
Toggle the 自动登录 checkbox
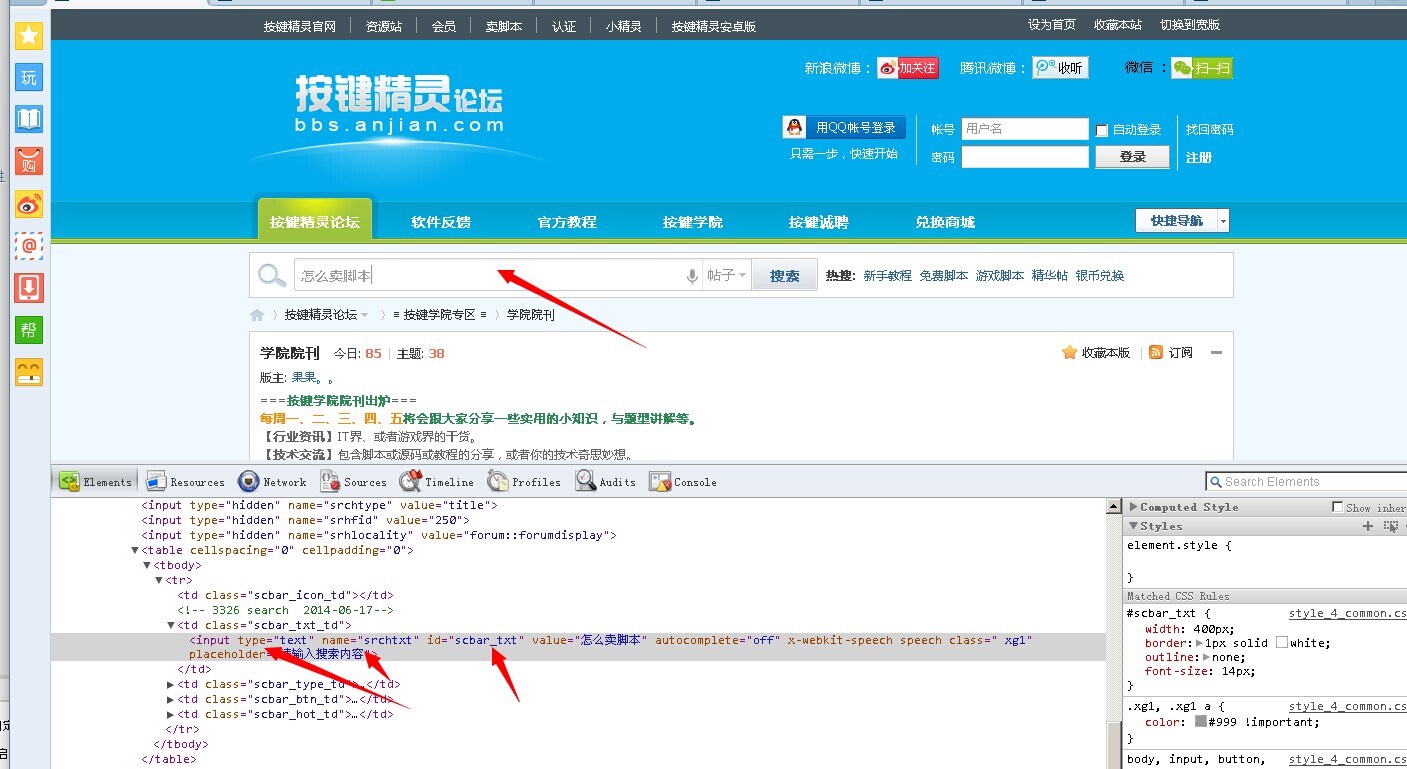point(1102,130)
